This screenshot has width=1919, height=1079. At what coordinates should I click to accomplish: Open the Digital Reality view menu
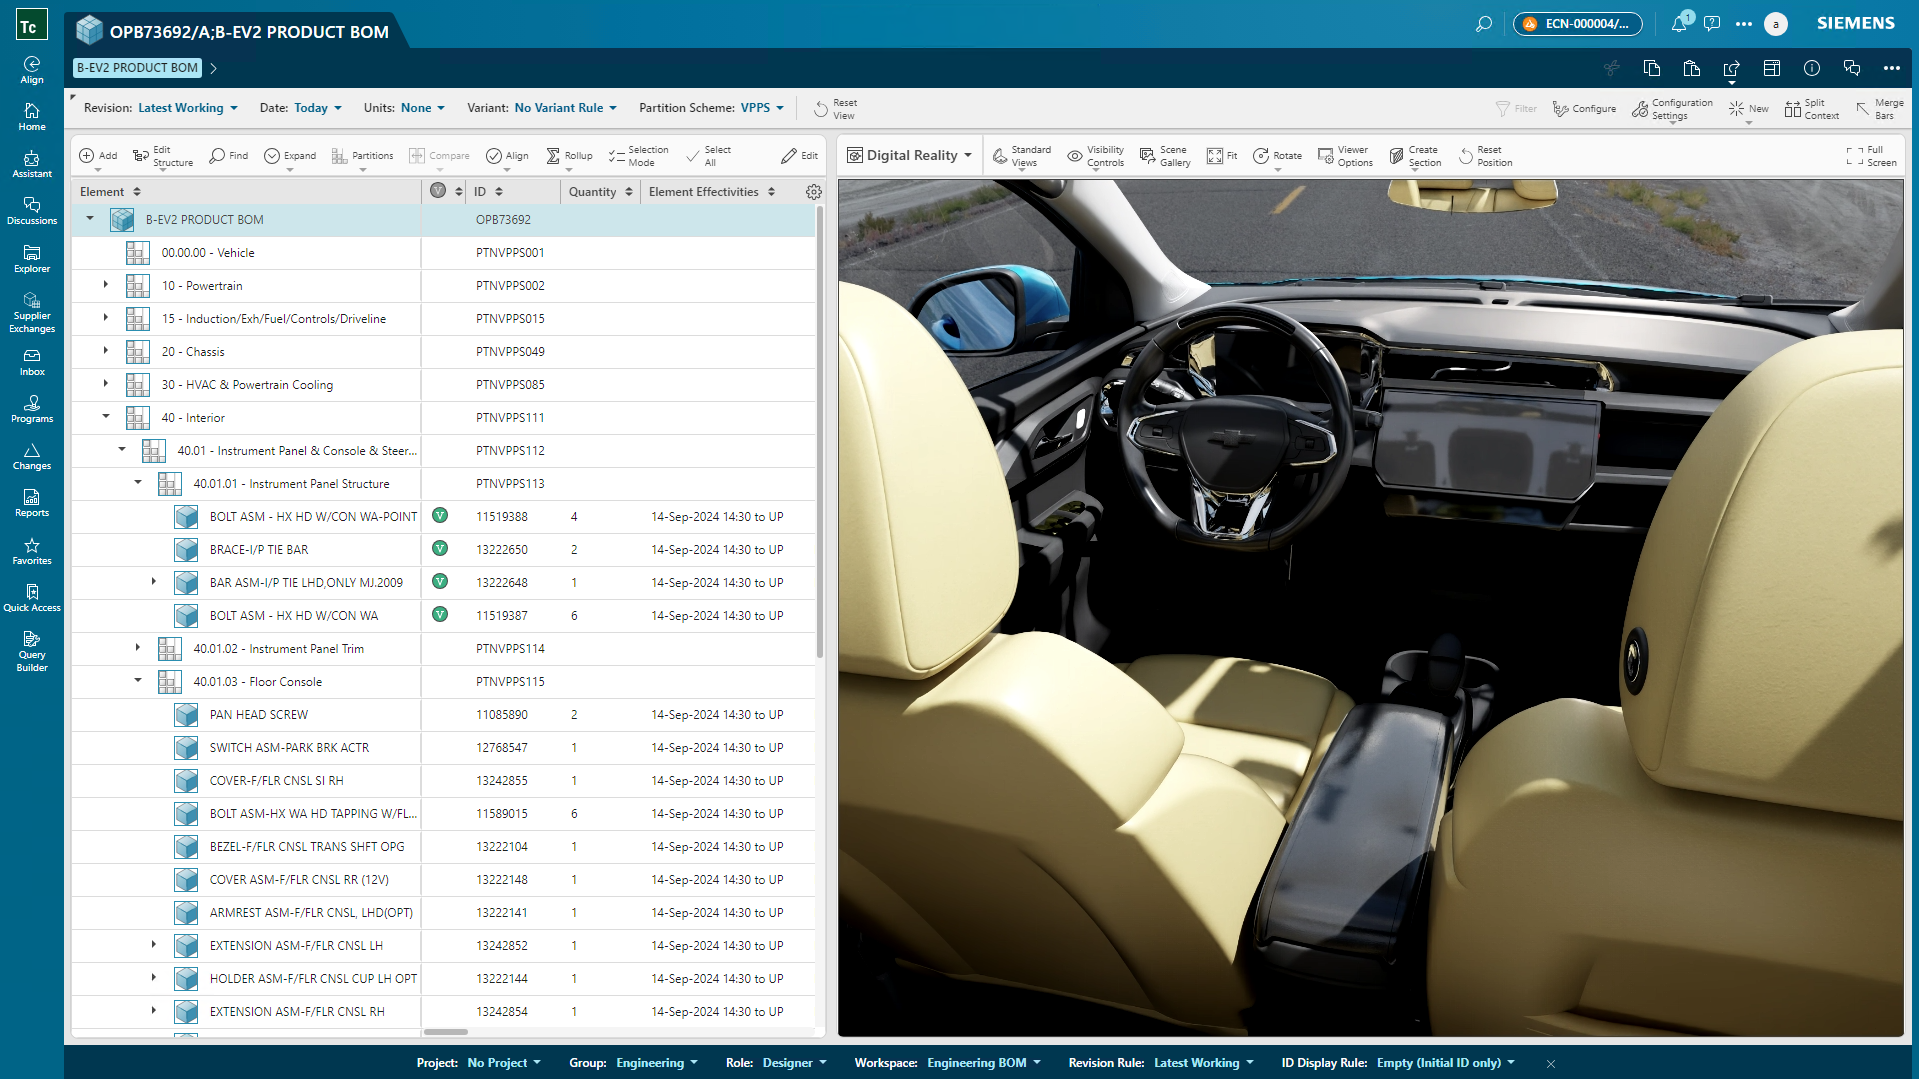pyautogui.click(x=910, y=156)
